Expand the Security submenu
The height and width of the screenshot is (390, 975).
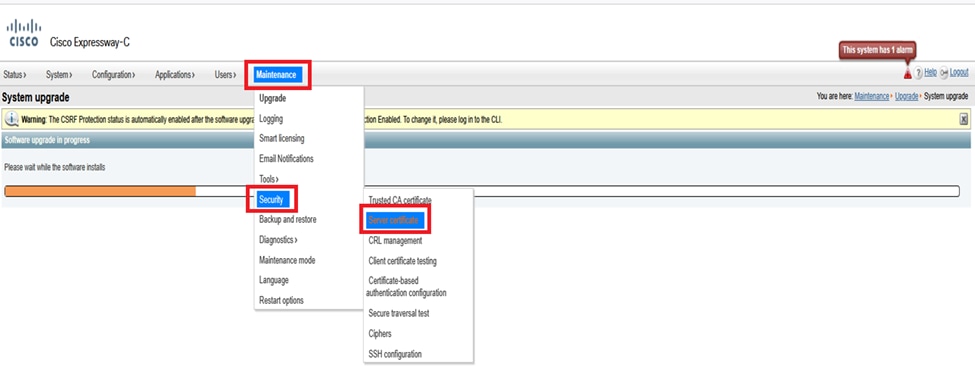coord(272,199)
